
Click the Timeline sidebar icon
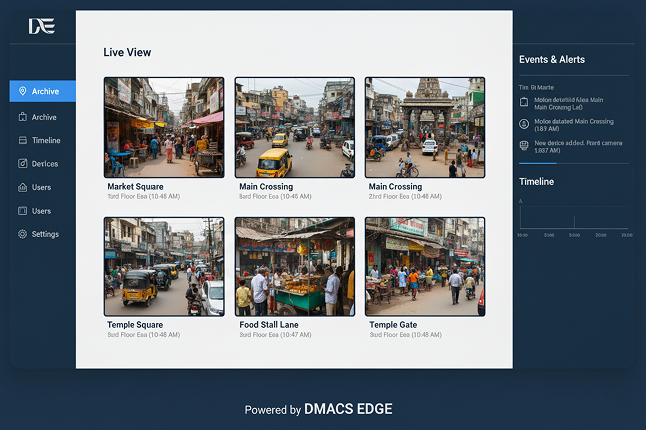pos(23,140)
